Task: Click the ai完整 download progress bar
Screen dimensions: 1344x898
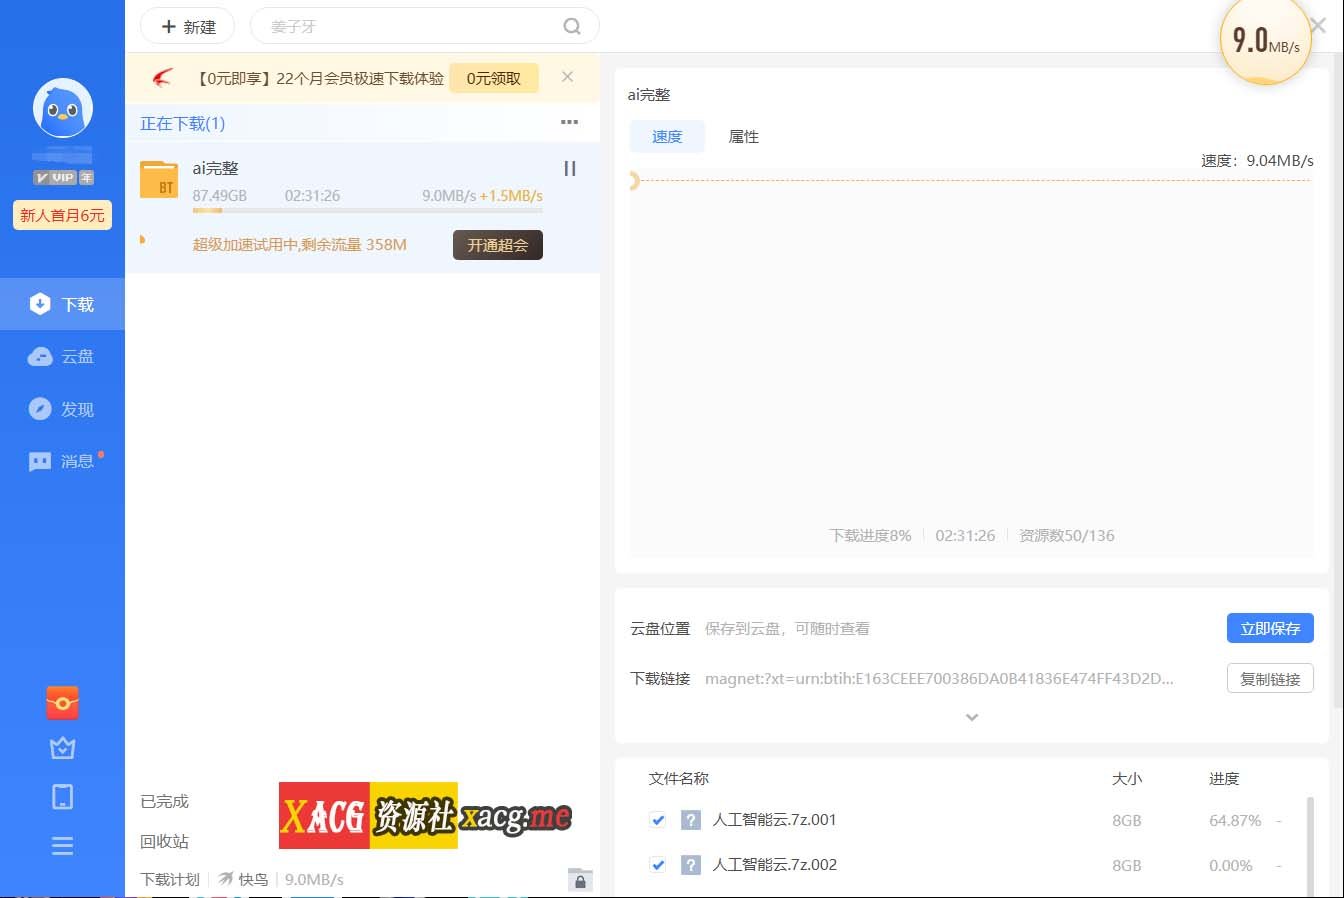Action: tap(365, 212)
